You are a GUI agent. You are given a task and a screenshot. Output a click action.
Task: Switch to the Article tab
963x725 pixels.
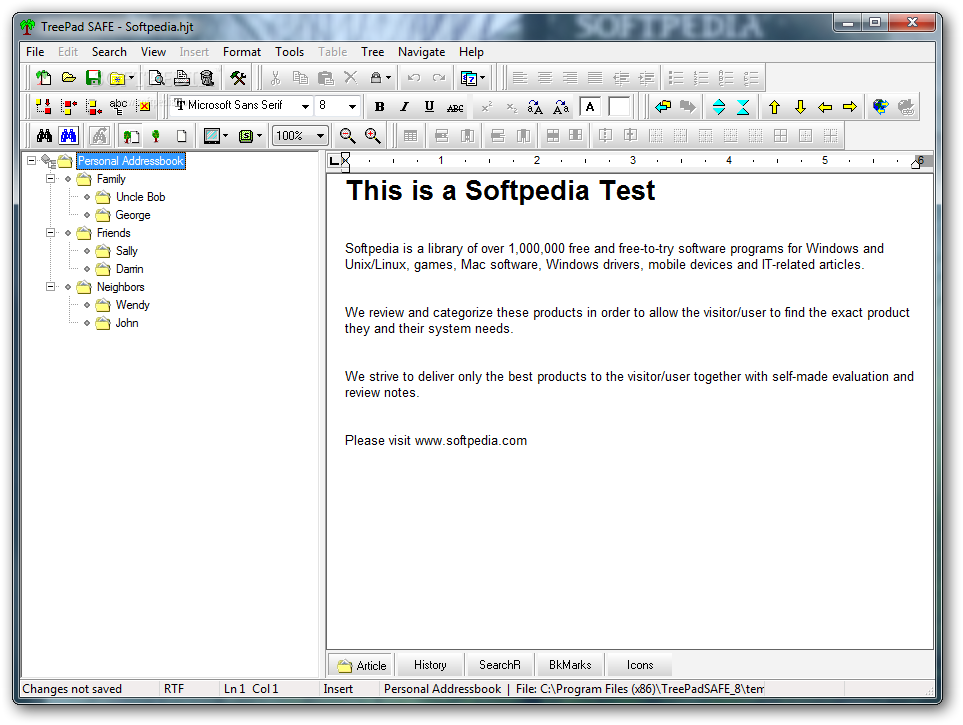pos(361,665)
